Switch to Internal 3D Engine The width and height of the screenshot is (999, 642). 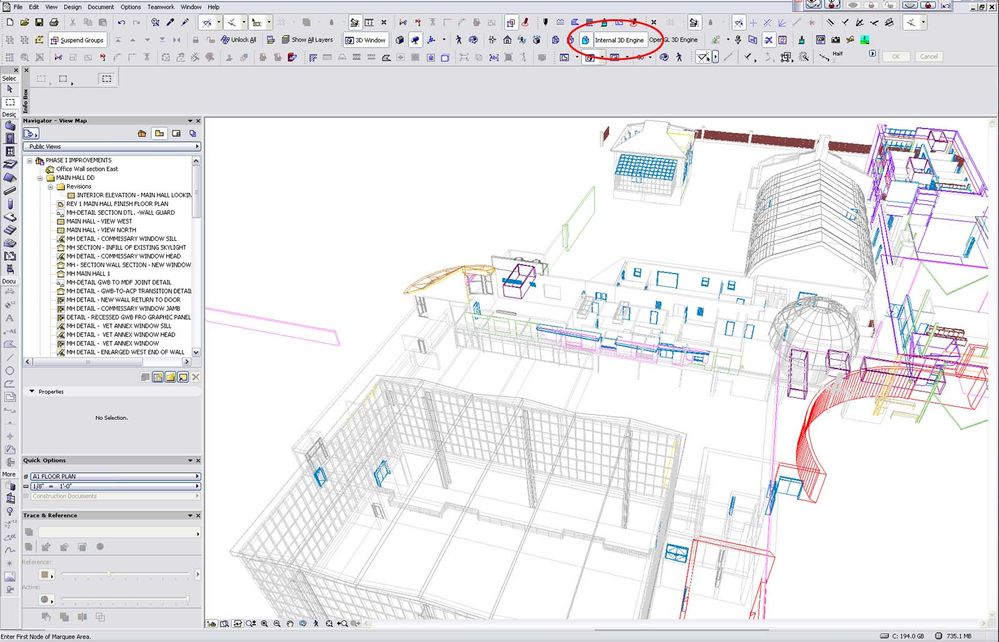619,40
